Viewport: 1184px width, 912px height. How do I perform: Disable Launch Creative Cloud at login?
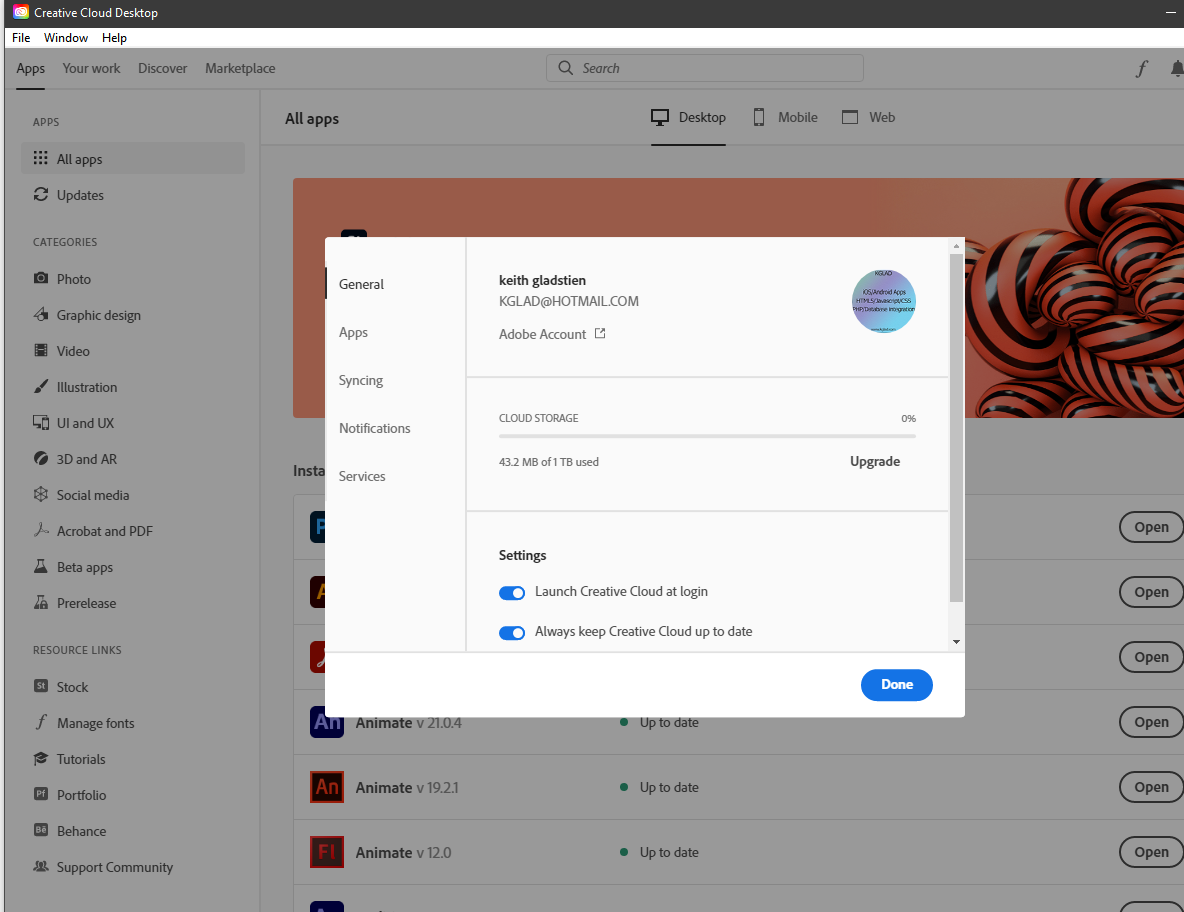pyautogui.click(x=512, y=592)
